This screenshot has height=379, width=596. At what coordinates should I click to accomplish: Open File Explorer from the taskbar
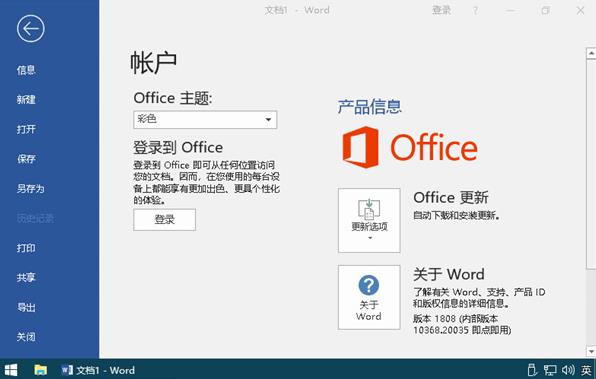pos(40,370)
